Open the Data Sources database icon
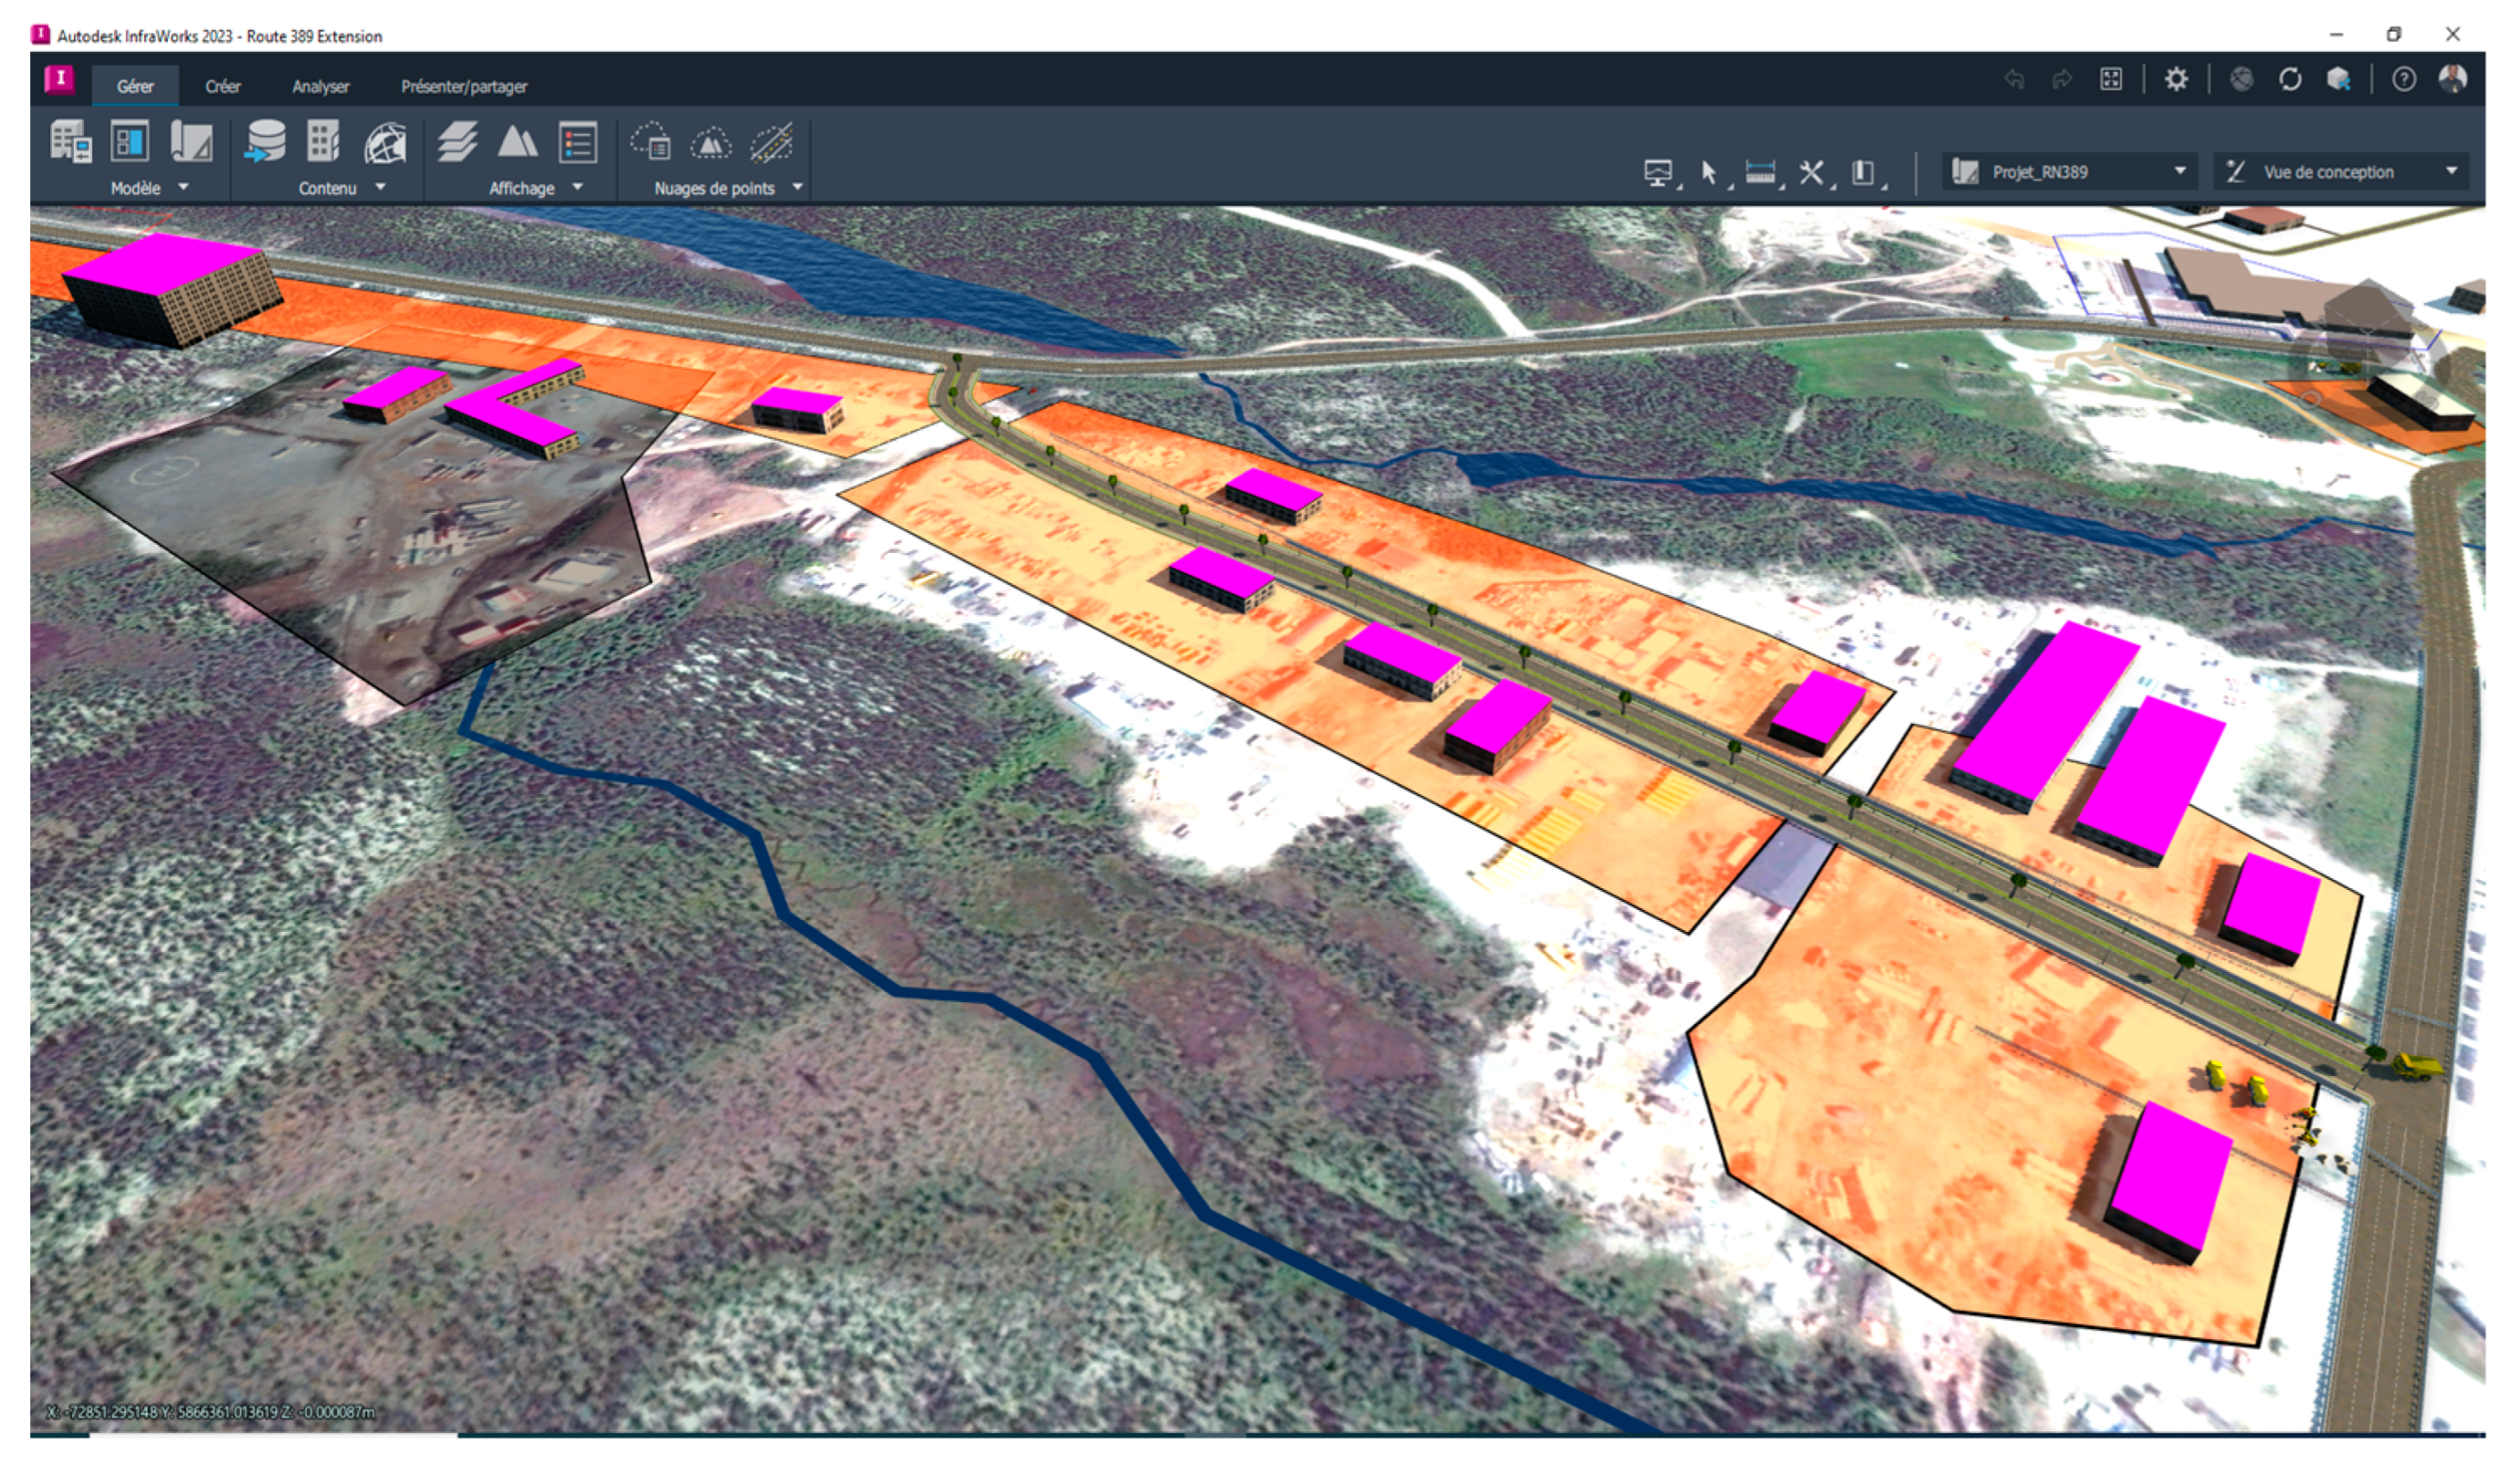The width and height of the screenshot is (2520, 1474). [265, 142]
